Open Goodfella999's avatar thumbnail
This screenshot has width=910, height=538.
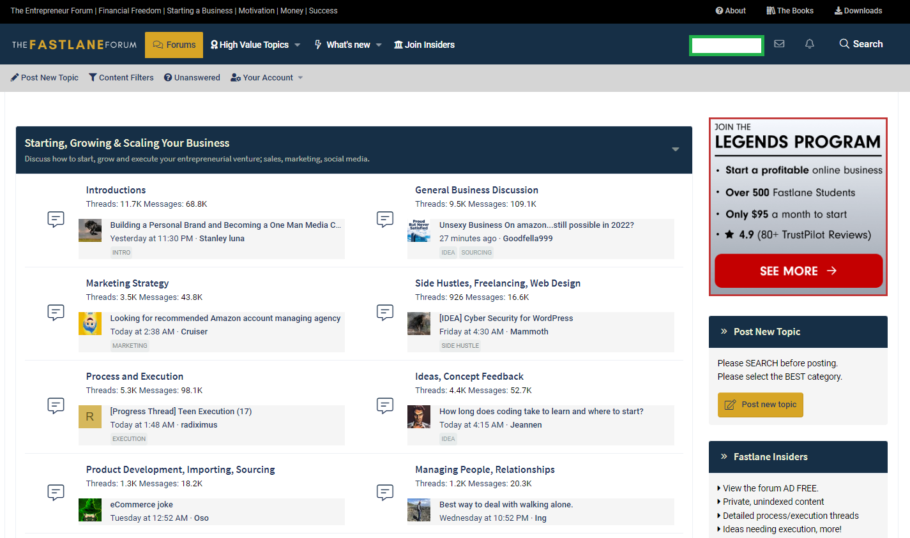pyautogui.click(x=419, y=230)
